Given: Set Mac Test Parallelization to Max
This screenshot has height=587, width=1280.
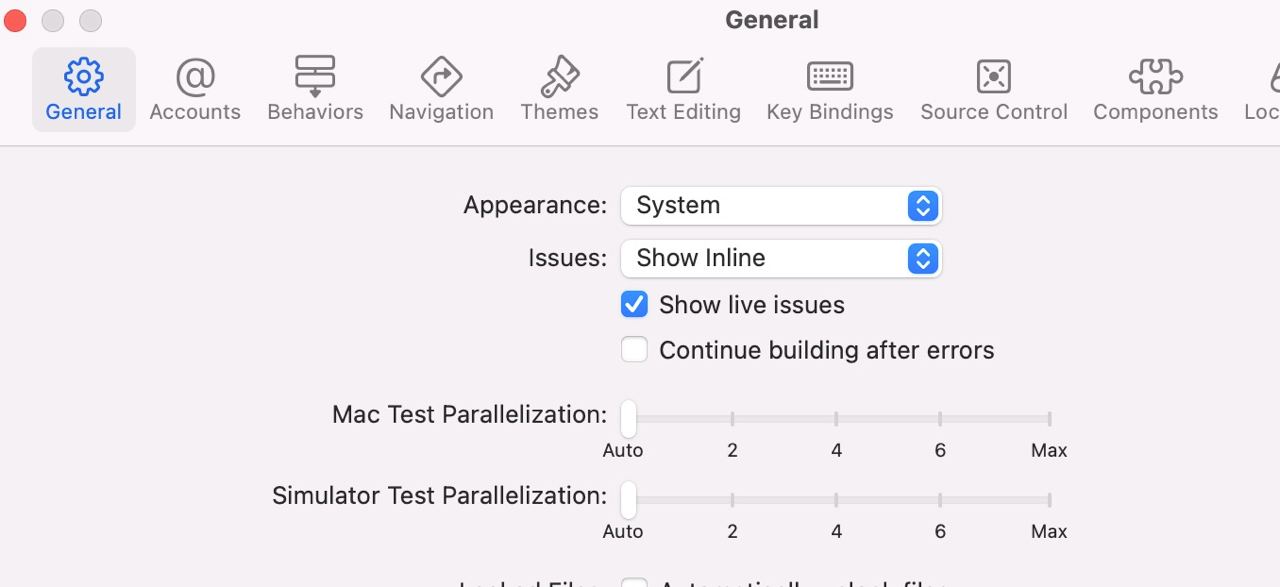Looking at the screenshot, I should (x=1049, y=418).
